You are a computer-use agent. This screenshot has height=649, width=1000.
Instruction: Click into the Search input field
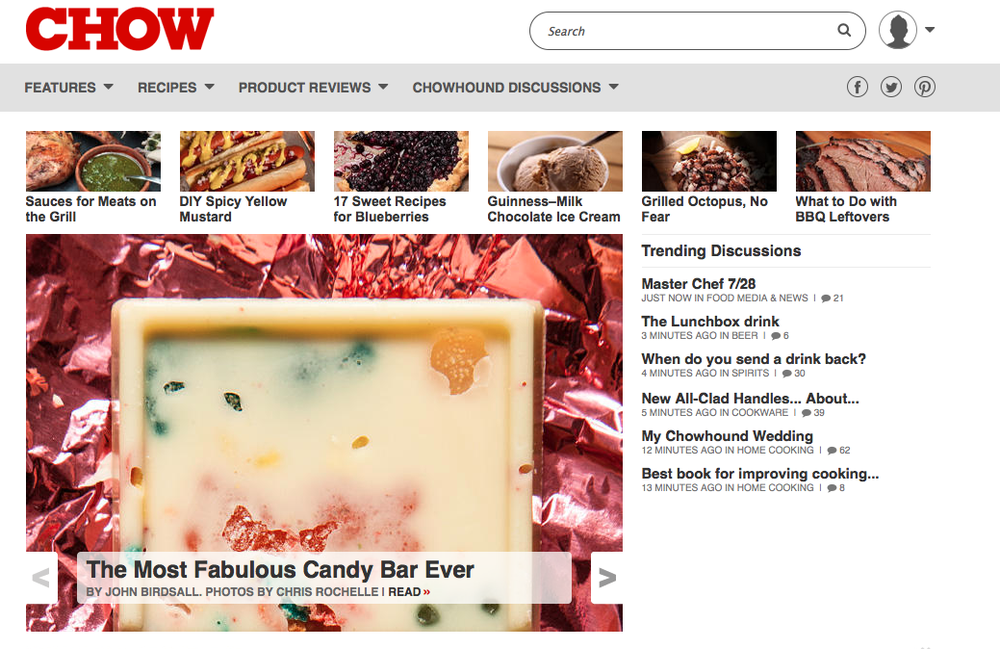[x=689, y=31]
